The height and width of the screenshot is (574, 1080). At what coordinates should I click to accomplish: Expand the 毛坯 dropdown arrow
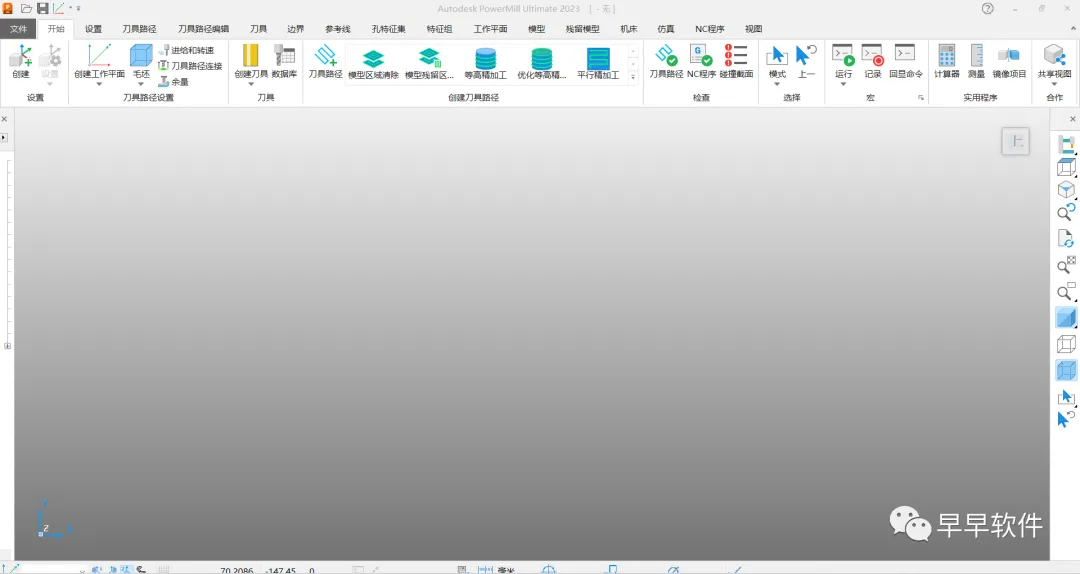[x=141, y=84]
